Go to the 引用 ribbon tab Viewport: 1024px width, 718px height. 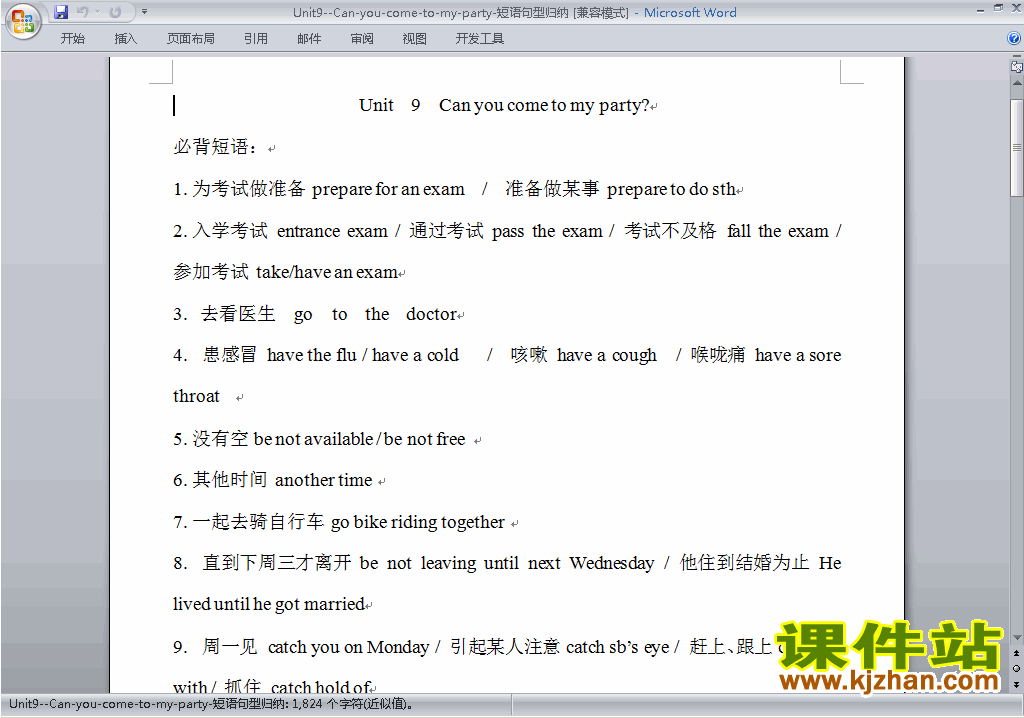pos(256,39)
